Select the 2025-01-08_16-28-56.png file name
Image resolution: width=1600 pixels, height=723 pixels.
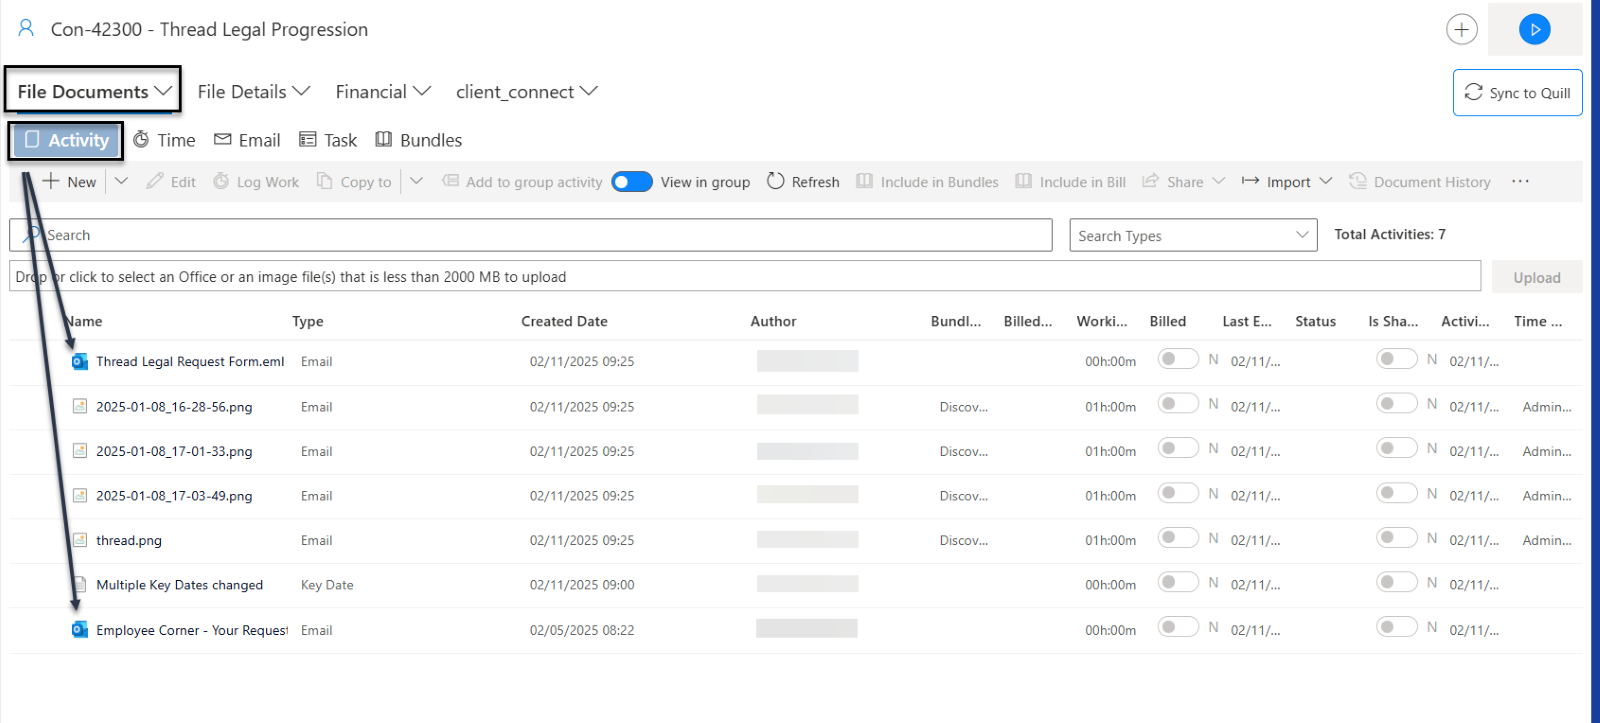pos(174,407)
